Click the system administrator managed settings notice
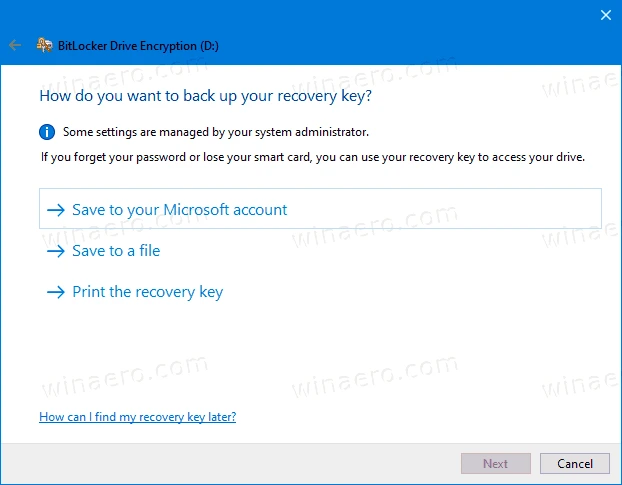This screenshot has width=622, height=485. 215,131
